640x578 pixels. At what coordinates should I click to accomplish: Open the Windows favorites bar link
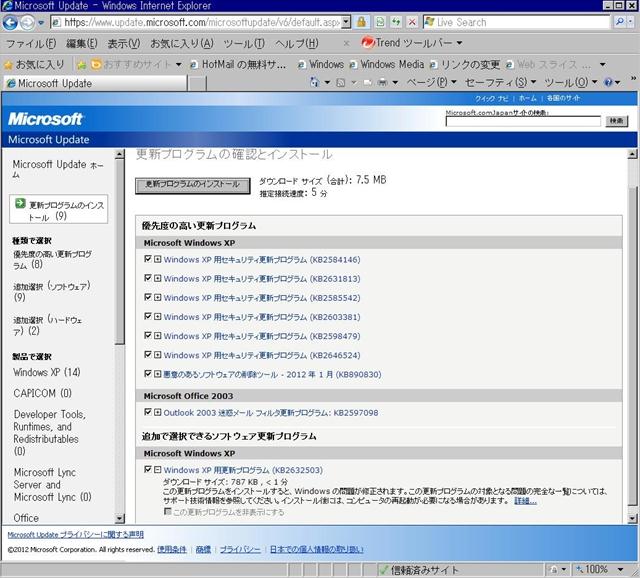tap(321, 64)
